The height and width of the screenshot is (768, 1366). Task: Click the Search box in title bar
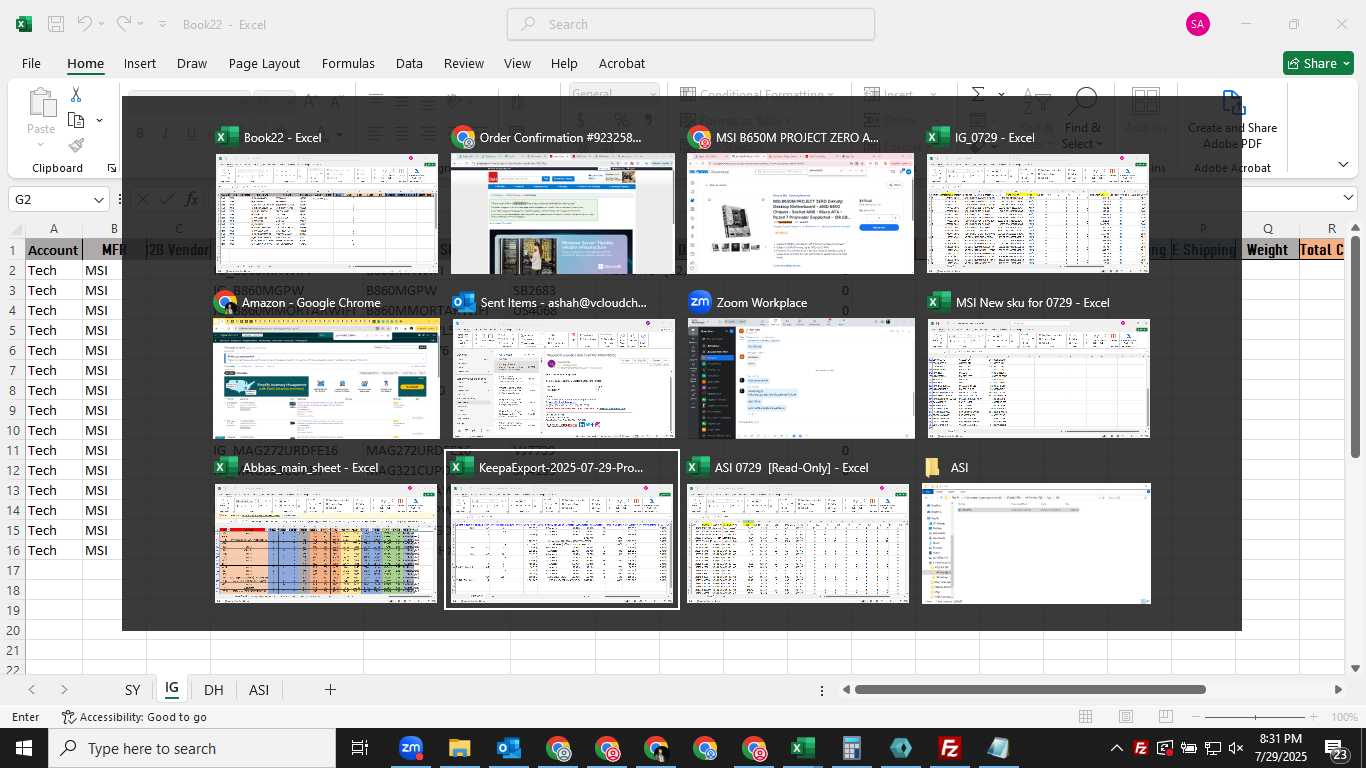tap(691, 24)
